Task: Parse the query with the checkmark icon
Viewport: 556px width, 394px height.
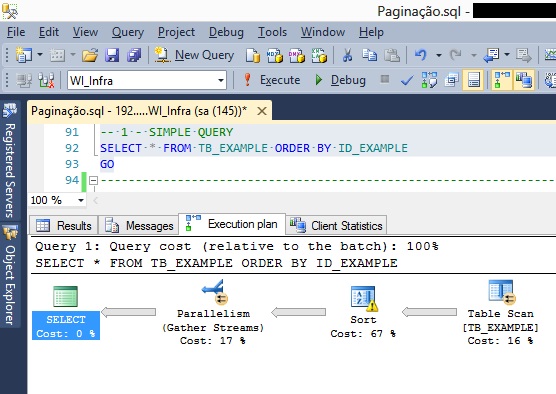Action: pyautogui.click(x=407, y=81)
